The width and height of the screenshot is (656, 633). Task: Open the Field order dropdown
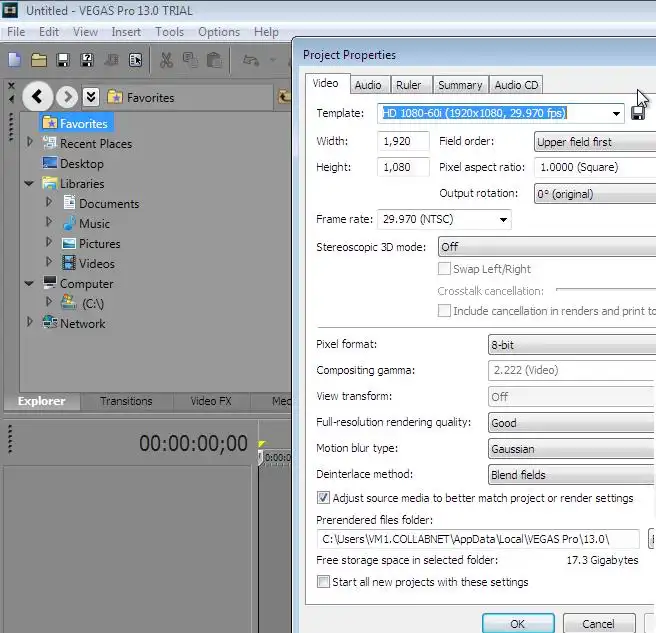tap(595, 142)
